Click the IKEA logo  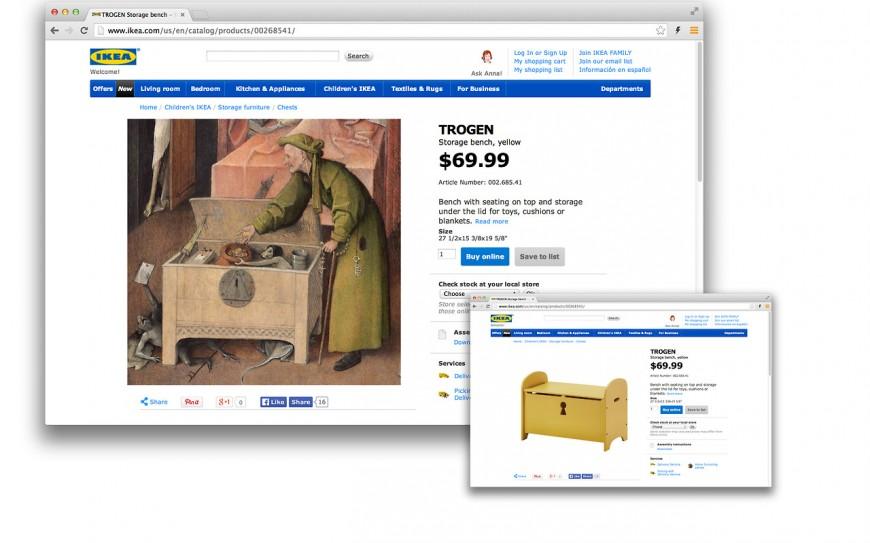(x=114, y=57)
